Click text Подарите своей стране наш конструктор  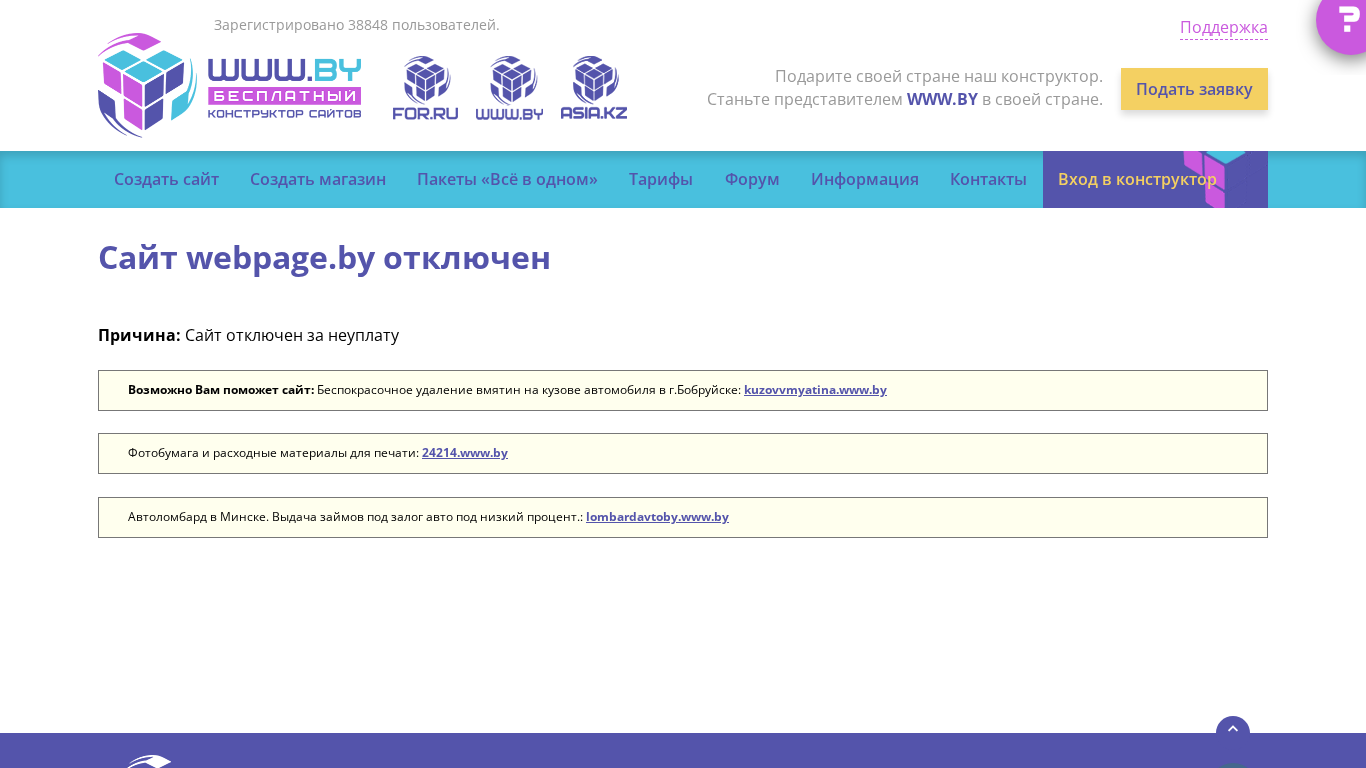939,76
